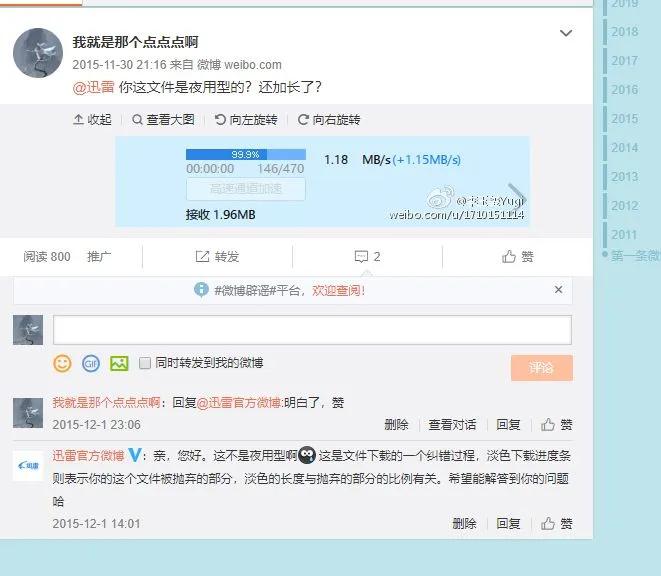Screen dimensions: 661x576
Task: Reply to the 迅雷官方微博 comment
Action: click(x=508, y=524)
